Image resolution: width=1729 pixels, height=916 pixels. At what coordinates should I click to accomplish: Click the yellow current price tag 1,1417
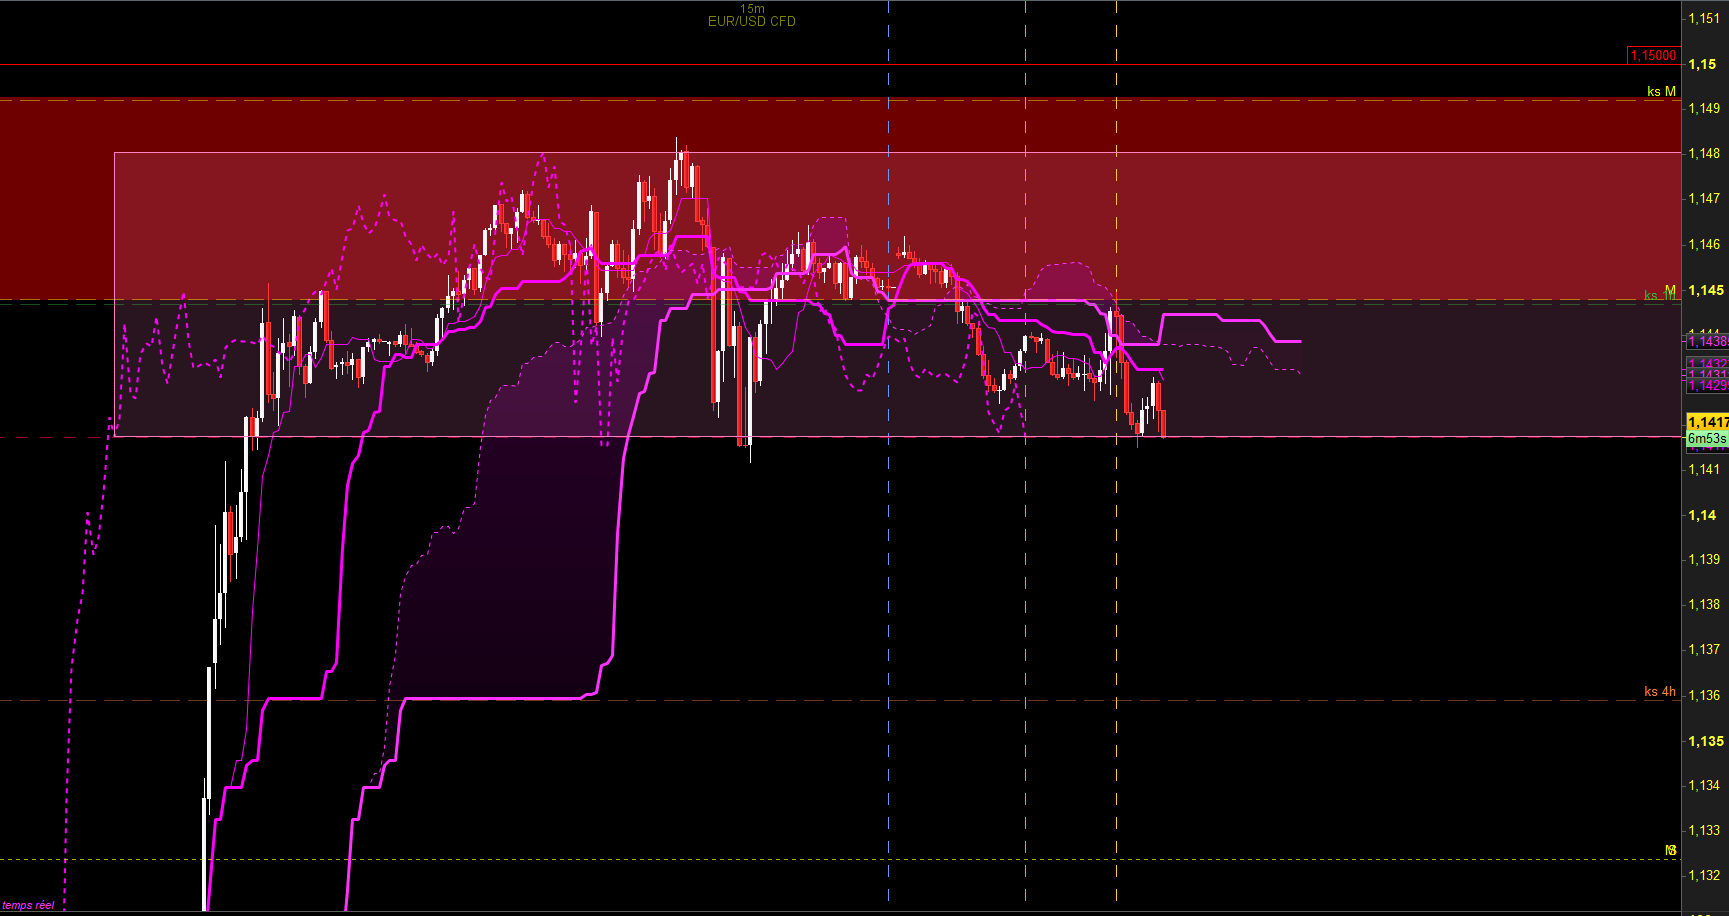tap(1707, 422)
